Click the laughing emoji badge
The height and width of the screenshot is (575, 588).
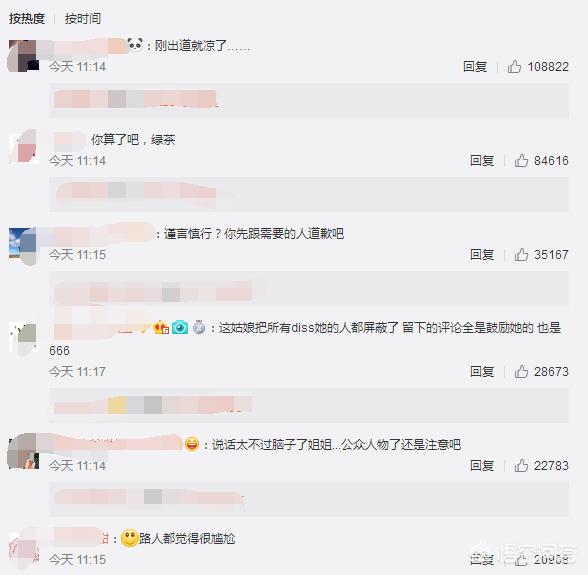pyautogui.click(x=192, y=444)
